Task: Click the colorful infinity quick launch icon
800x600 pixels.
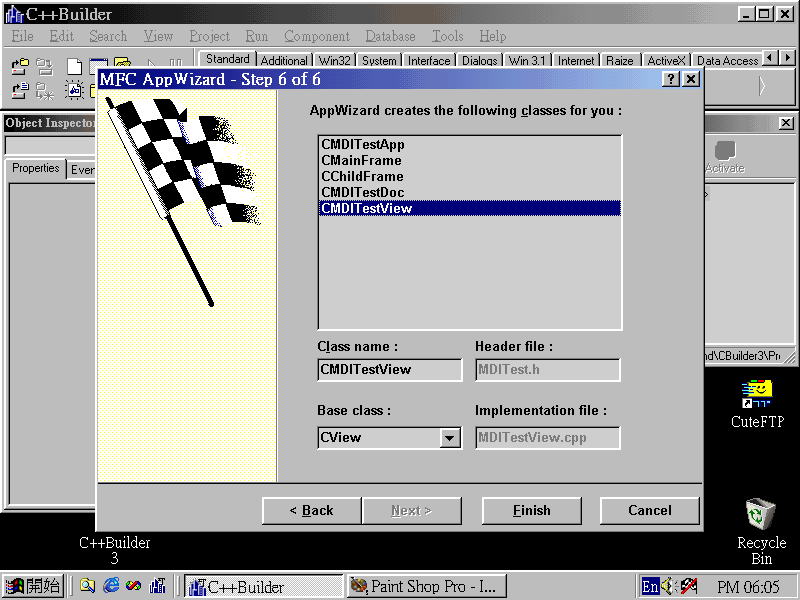Action: 134,585
